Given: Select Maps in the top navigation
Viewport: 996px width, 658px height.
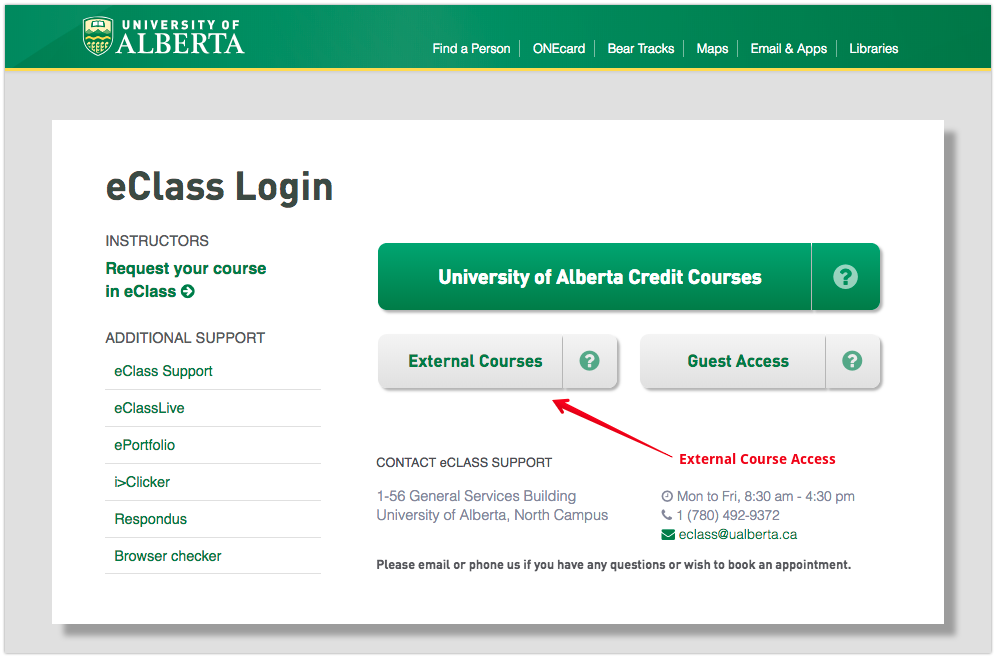Looking at the screenshot, I should click(x=712, y=48).
